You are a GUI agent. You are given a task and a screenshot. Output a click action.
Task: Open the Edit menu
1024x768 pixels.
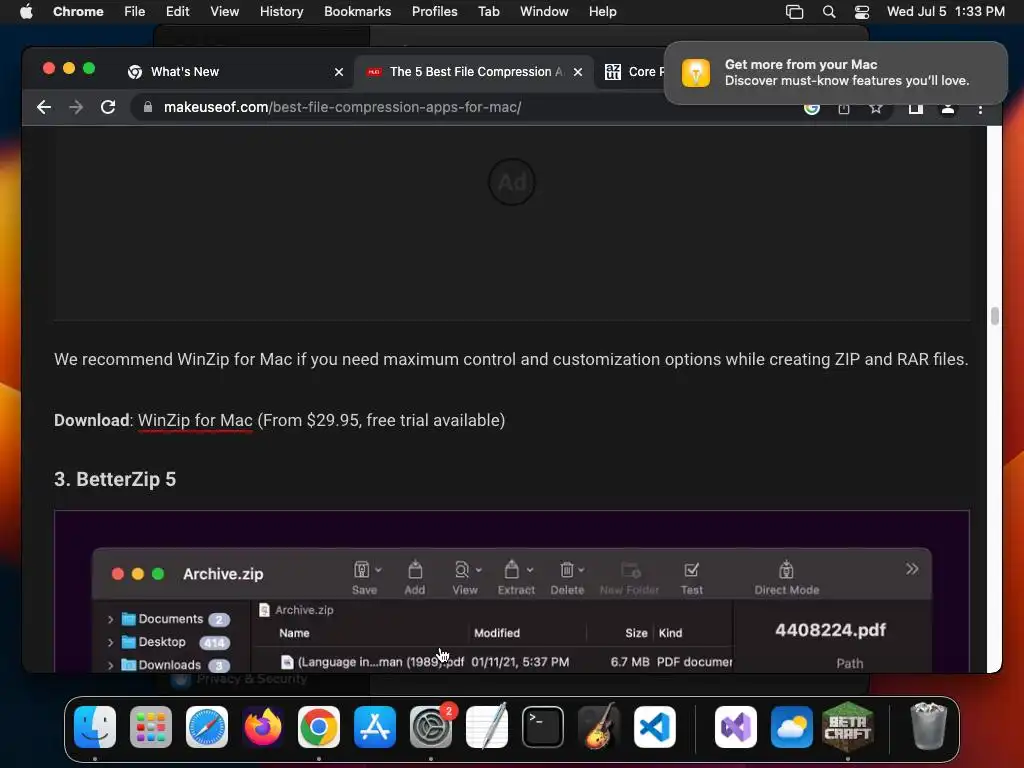(x=178, y=12)
